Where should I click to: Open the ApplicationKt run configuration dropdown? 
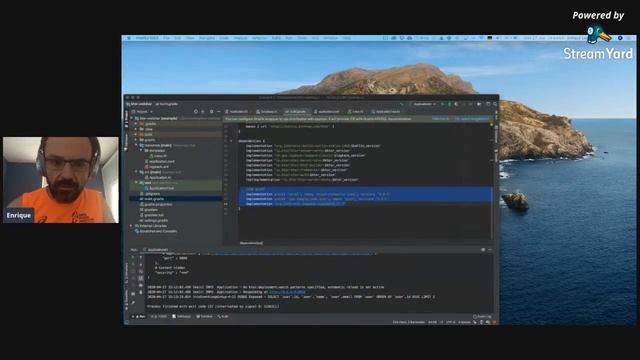coord(423,104)
